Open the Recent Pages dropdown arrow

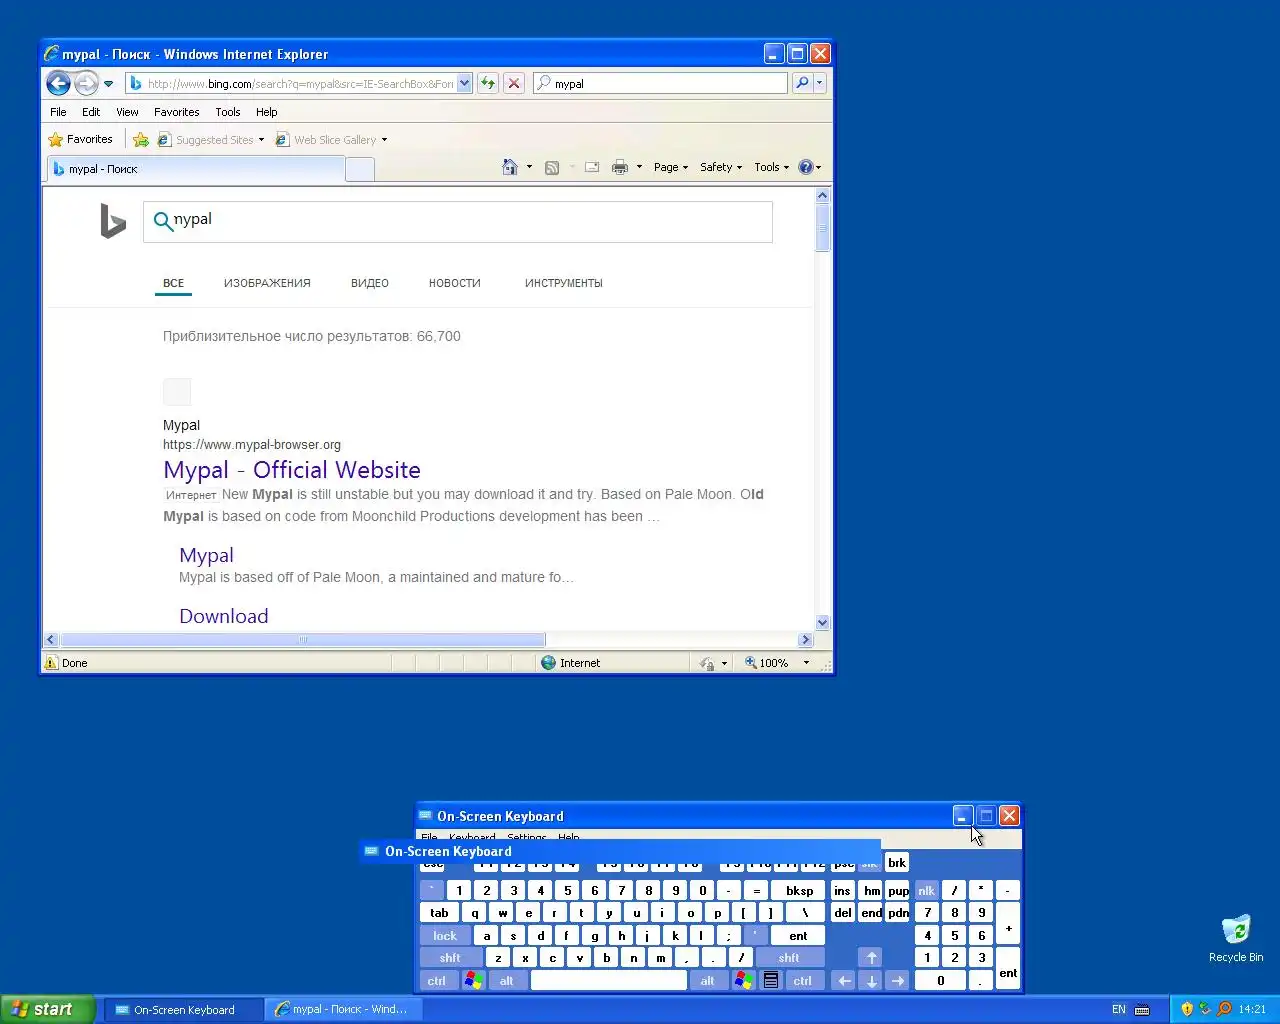108,83
